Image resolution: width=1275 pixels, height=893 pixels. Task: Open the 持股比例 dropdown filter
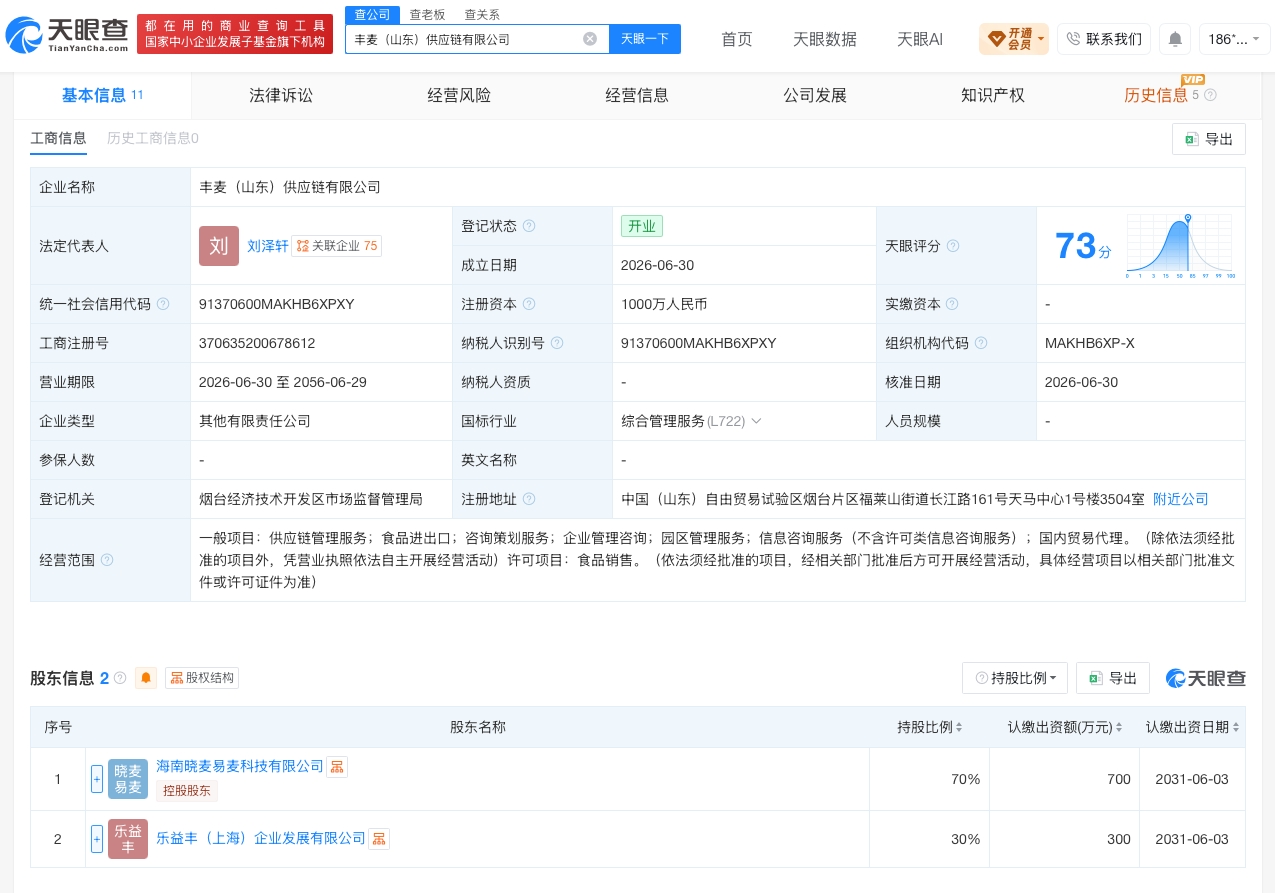point(1015,678)
